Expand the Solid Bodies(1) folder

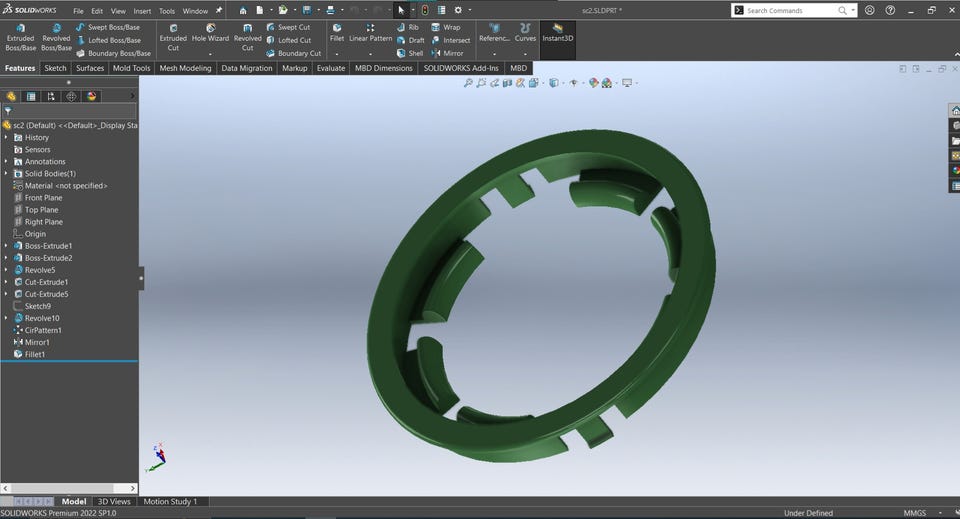coord(6,174)
